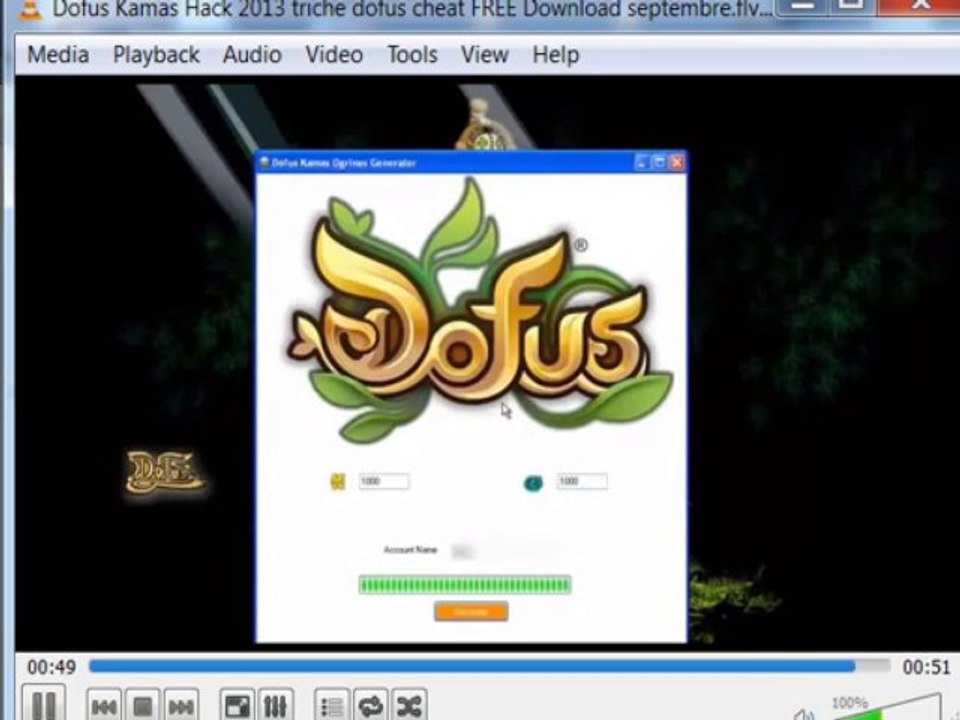Open the Help menu
960x720 pixels.
click(555, 54)
